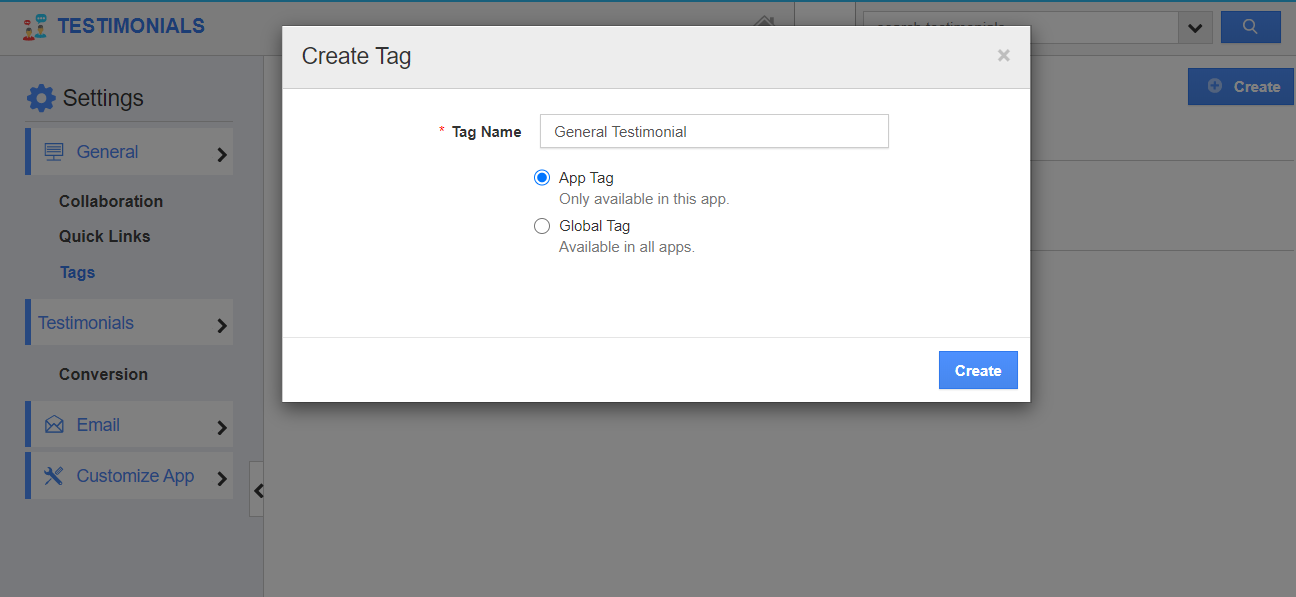Image resolution: width=1296 pixels, height=597 pixels.
Task: Open the Quick Links settings item
Action: 105,236
